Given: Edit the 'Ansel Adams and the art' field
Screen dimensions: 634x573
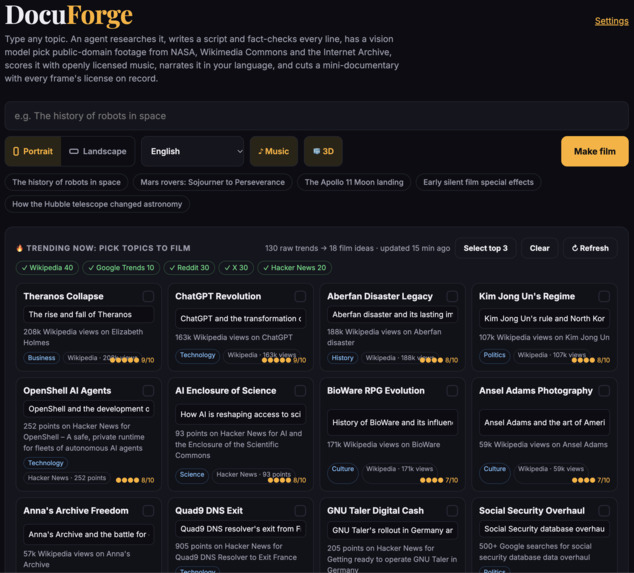Looking at the screenshot, I should pyautogui.click(x=544, y=423).
